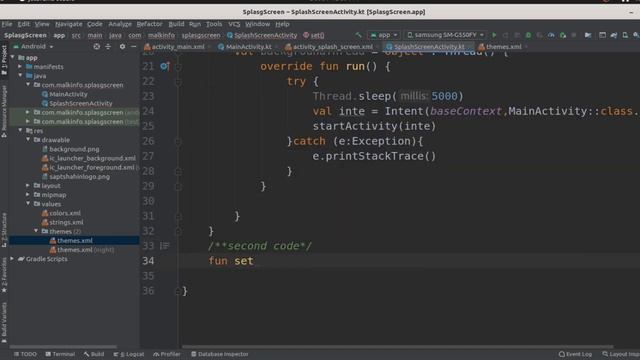Viewport: 640px width, 360px height.
Task: Collapse the res folder arrow
Action: pos(20,131)
